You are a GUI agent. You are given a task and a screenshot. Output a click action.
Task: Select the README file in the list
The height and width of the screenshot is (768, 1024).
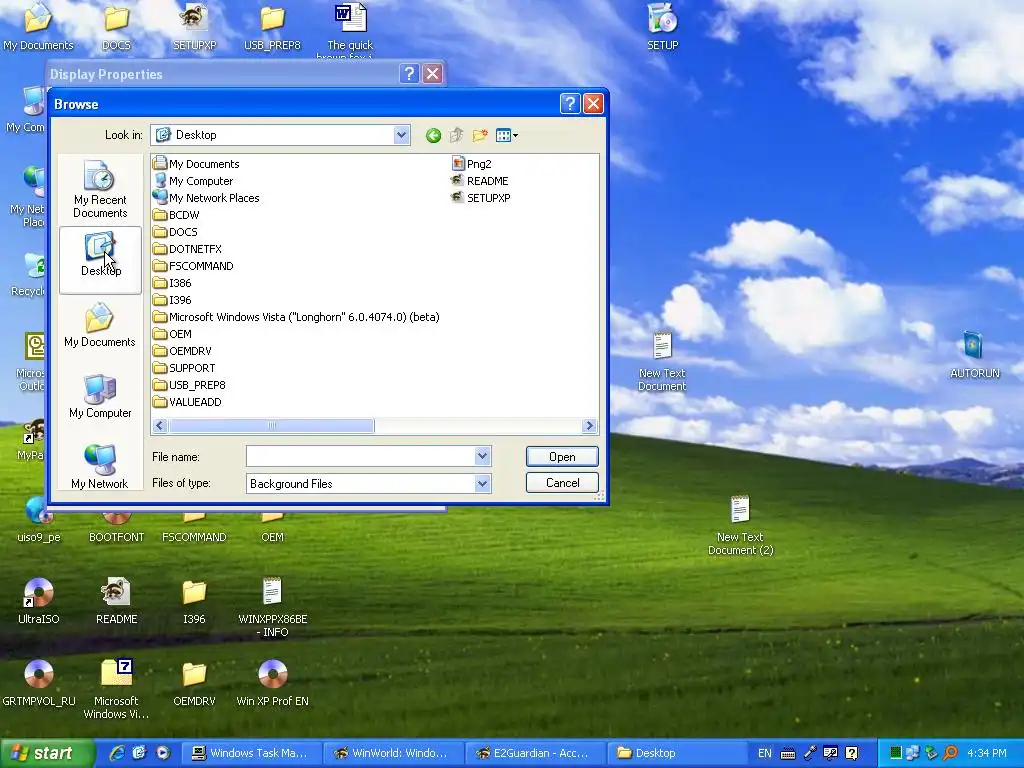click(480, 181)
